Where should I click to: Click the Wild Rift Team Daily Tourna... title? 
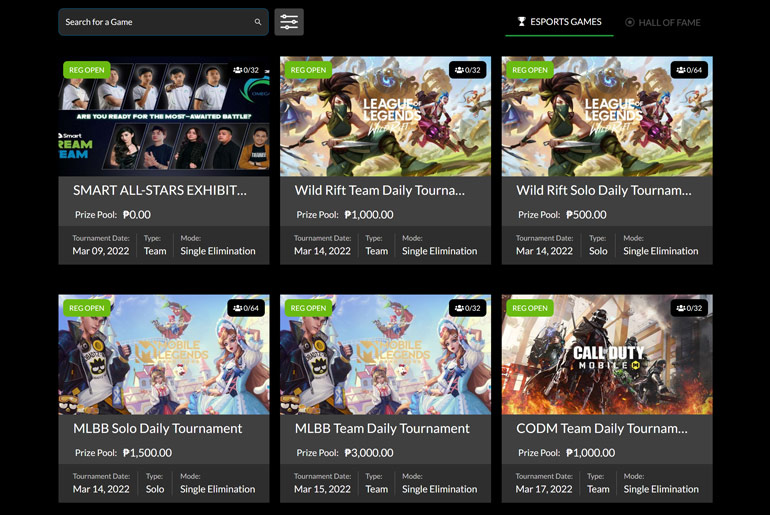click(380, 190)
